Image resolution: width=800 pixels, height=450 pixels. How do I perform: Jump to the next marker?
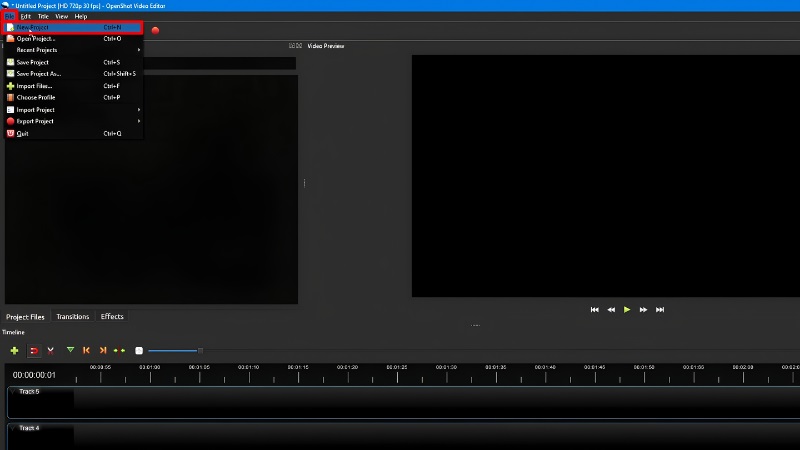pyautogui.click(x=103, y=350)
